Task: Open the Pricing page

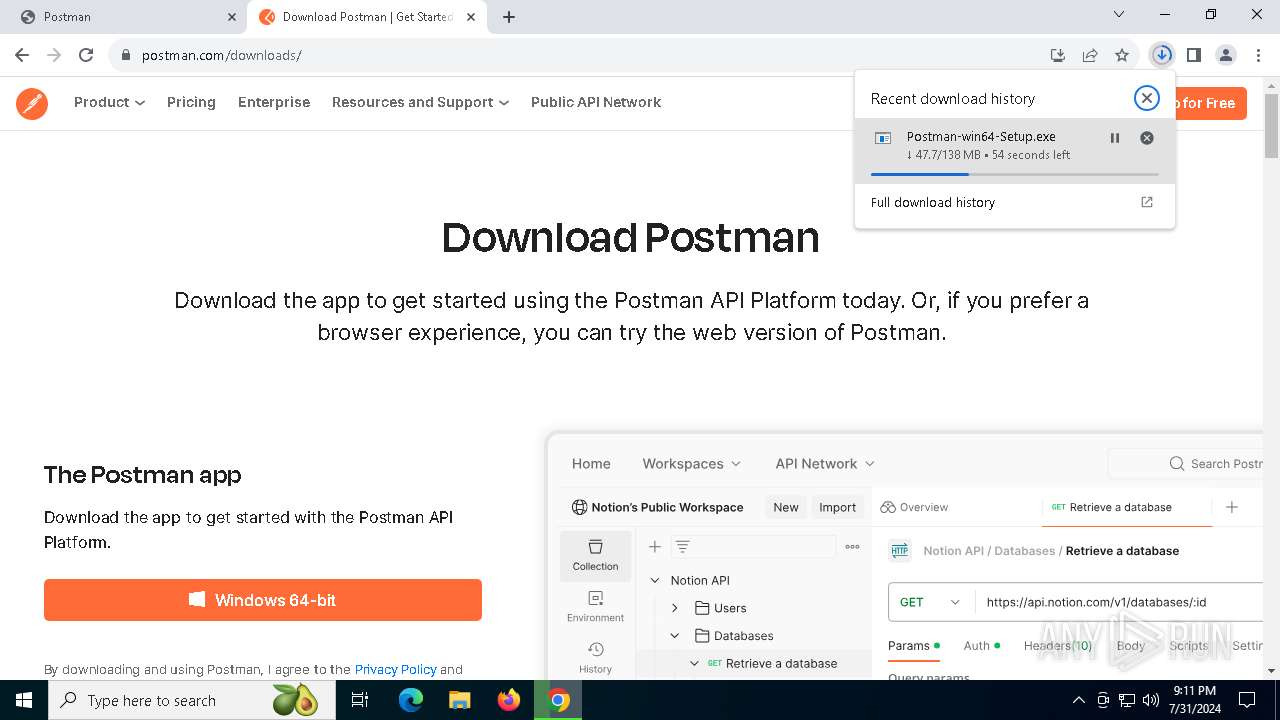Action: 191,102
